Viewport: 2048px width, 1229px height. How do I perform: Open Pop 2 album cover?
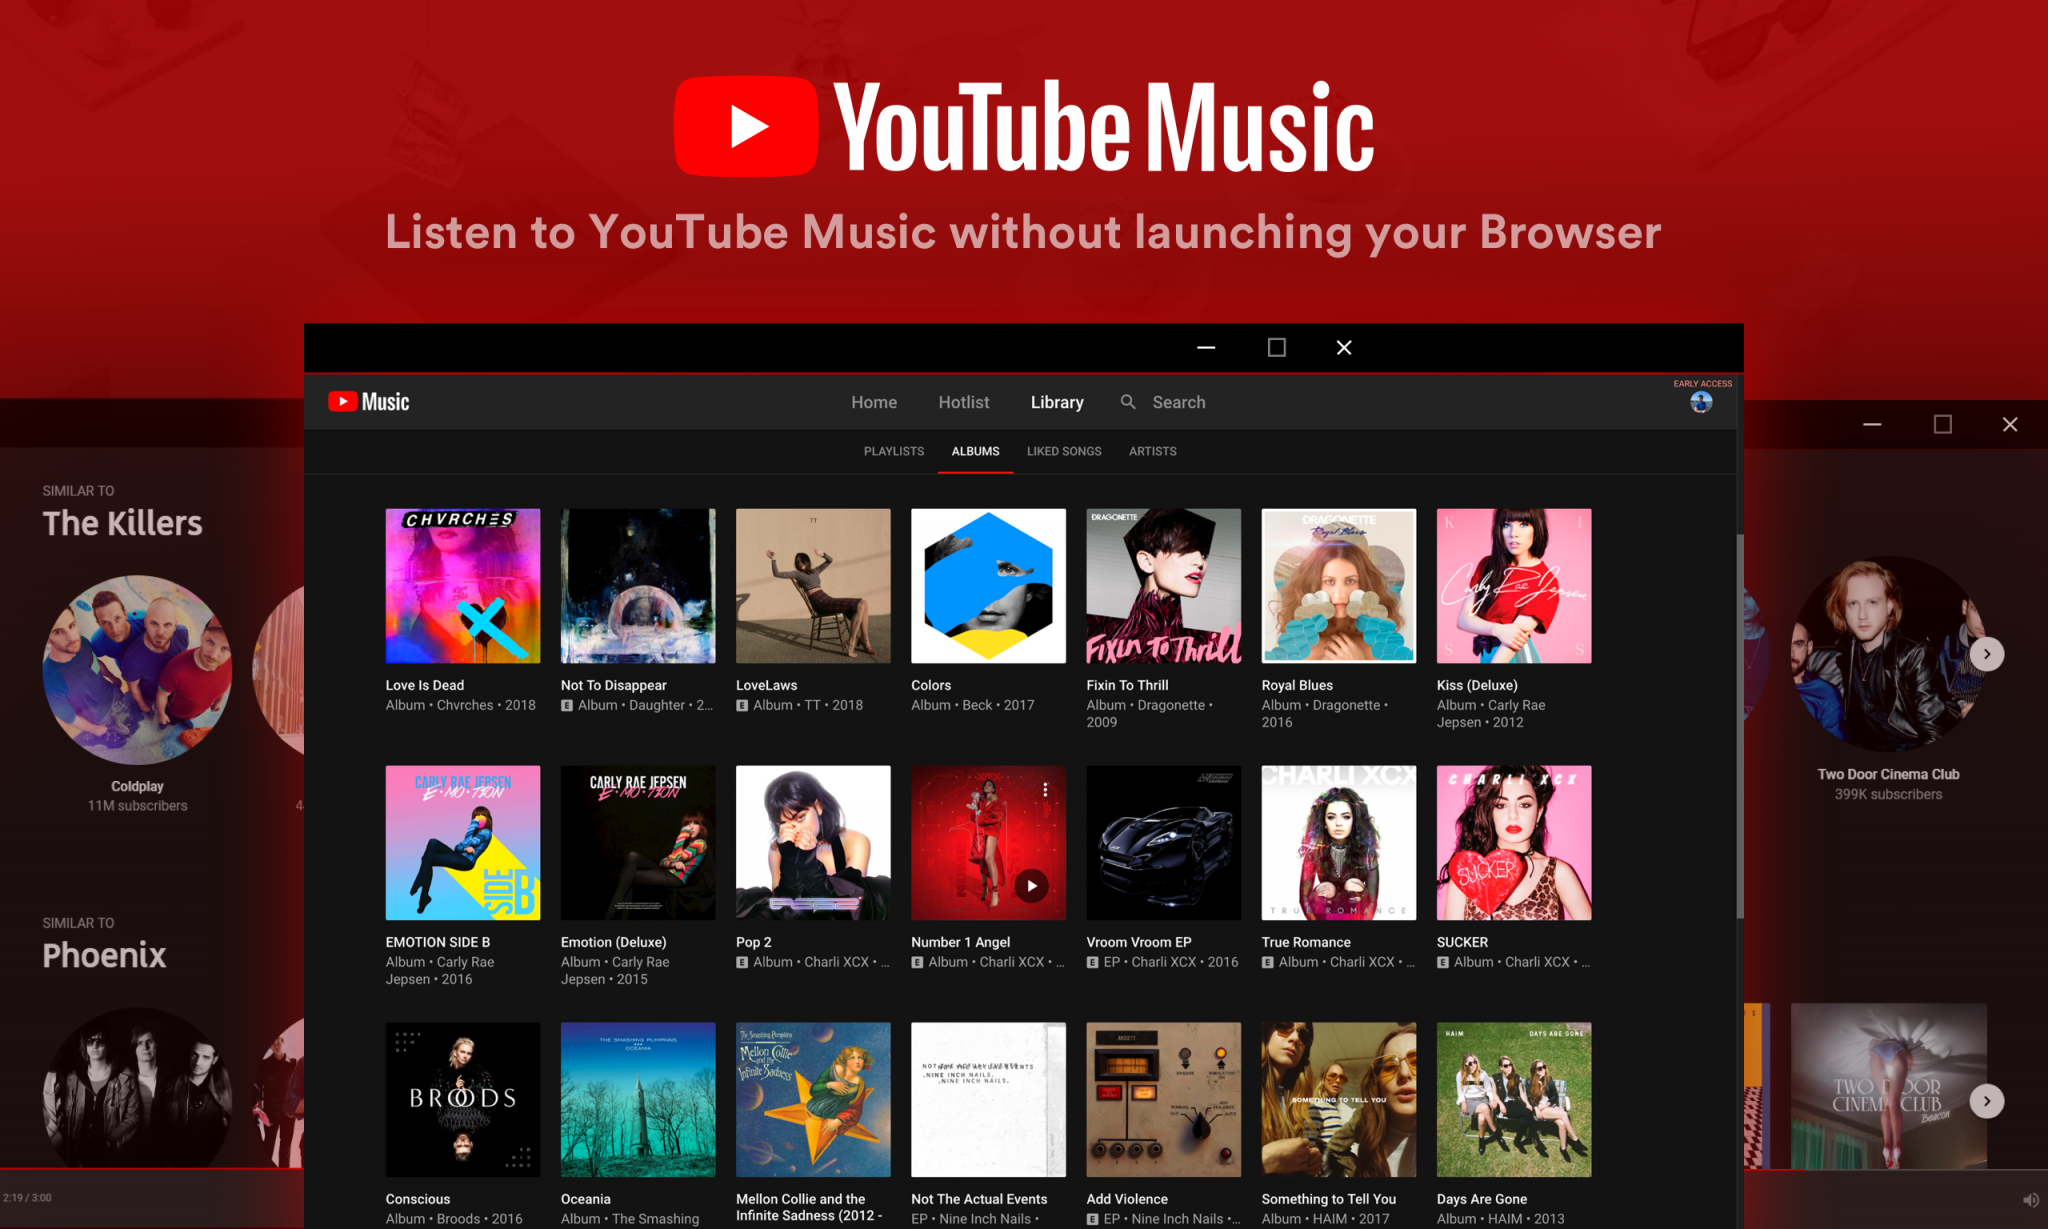click(813, 843)
